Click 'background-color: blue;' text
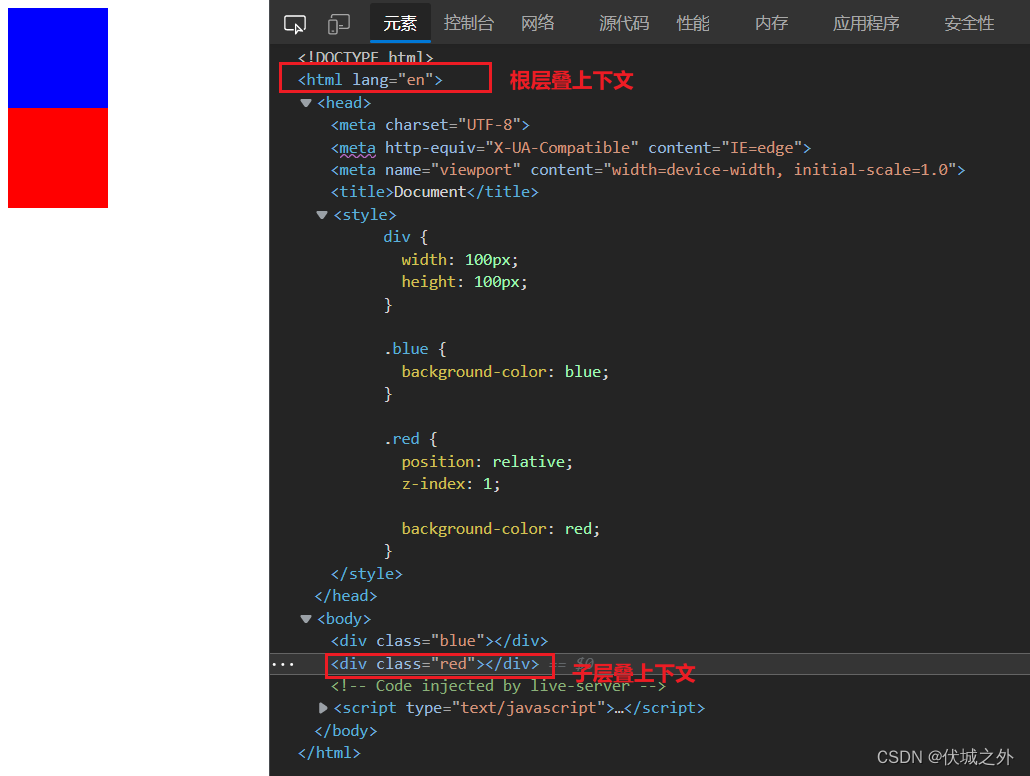1030x776 pixels. click(x=505, y=372)
